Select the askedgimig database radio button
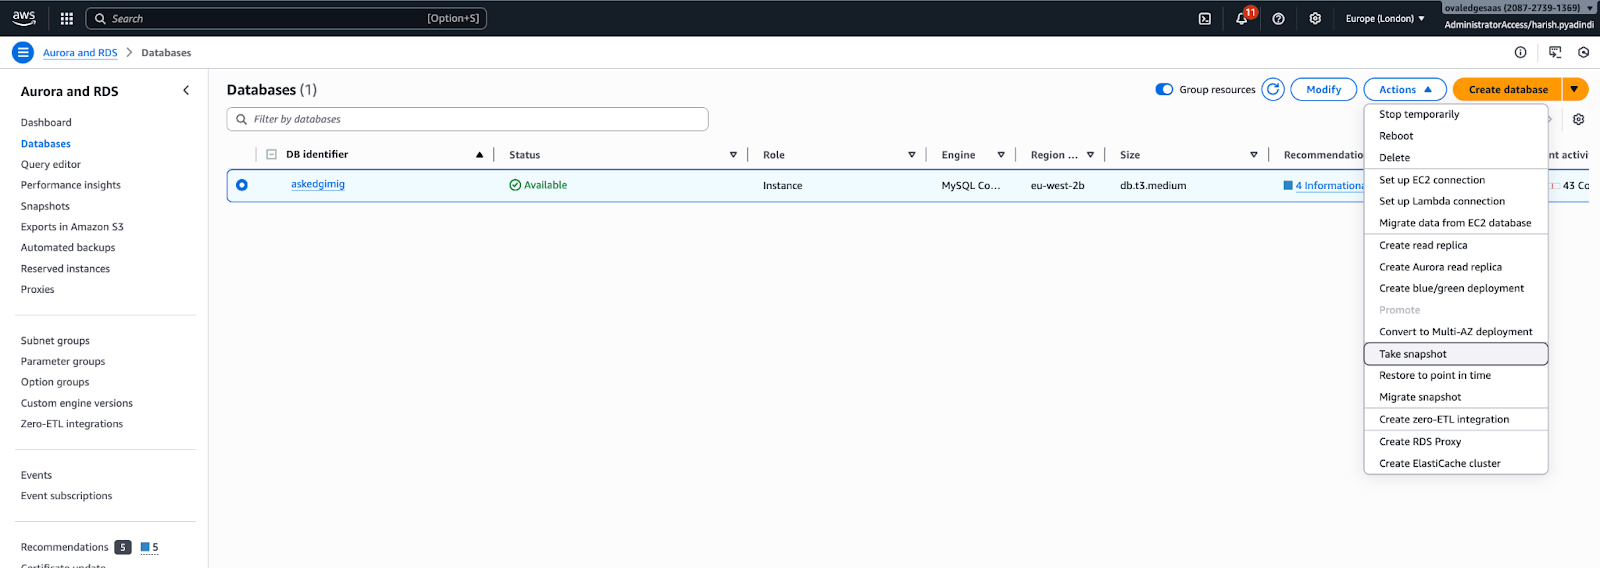 pos(242,185)
